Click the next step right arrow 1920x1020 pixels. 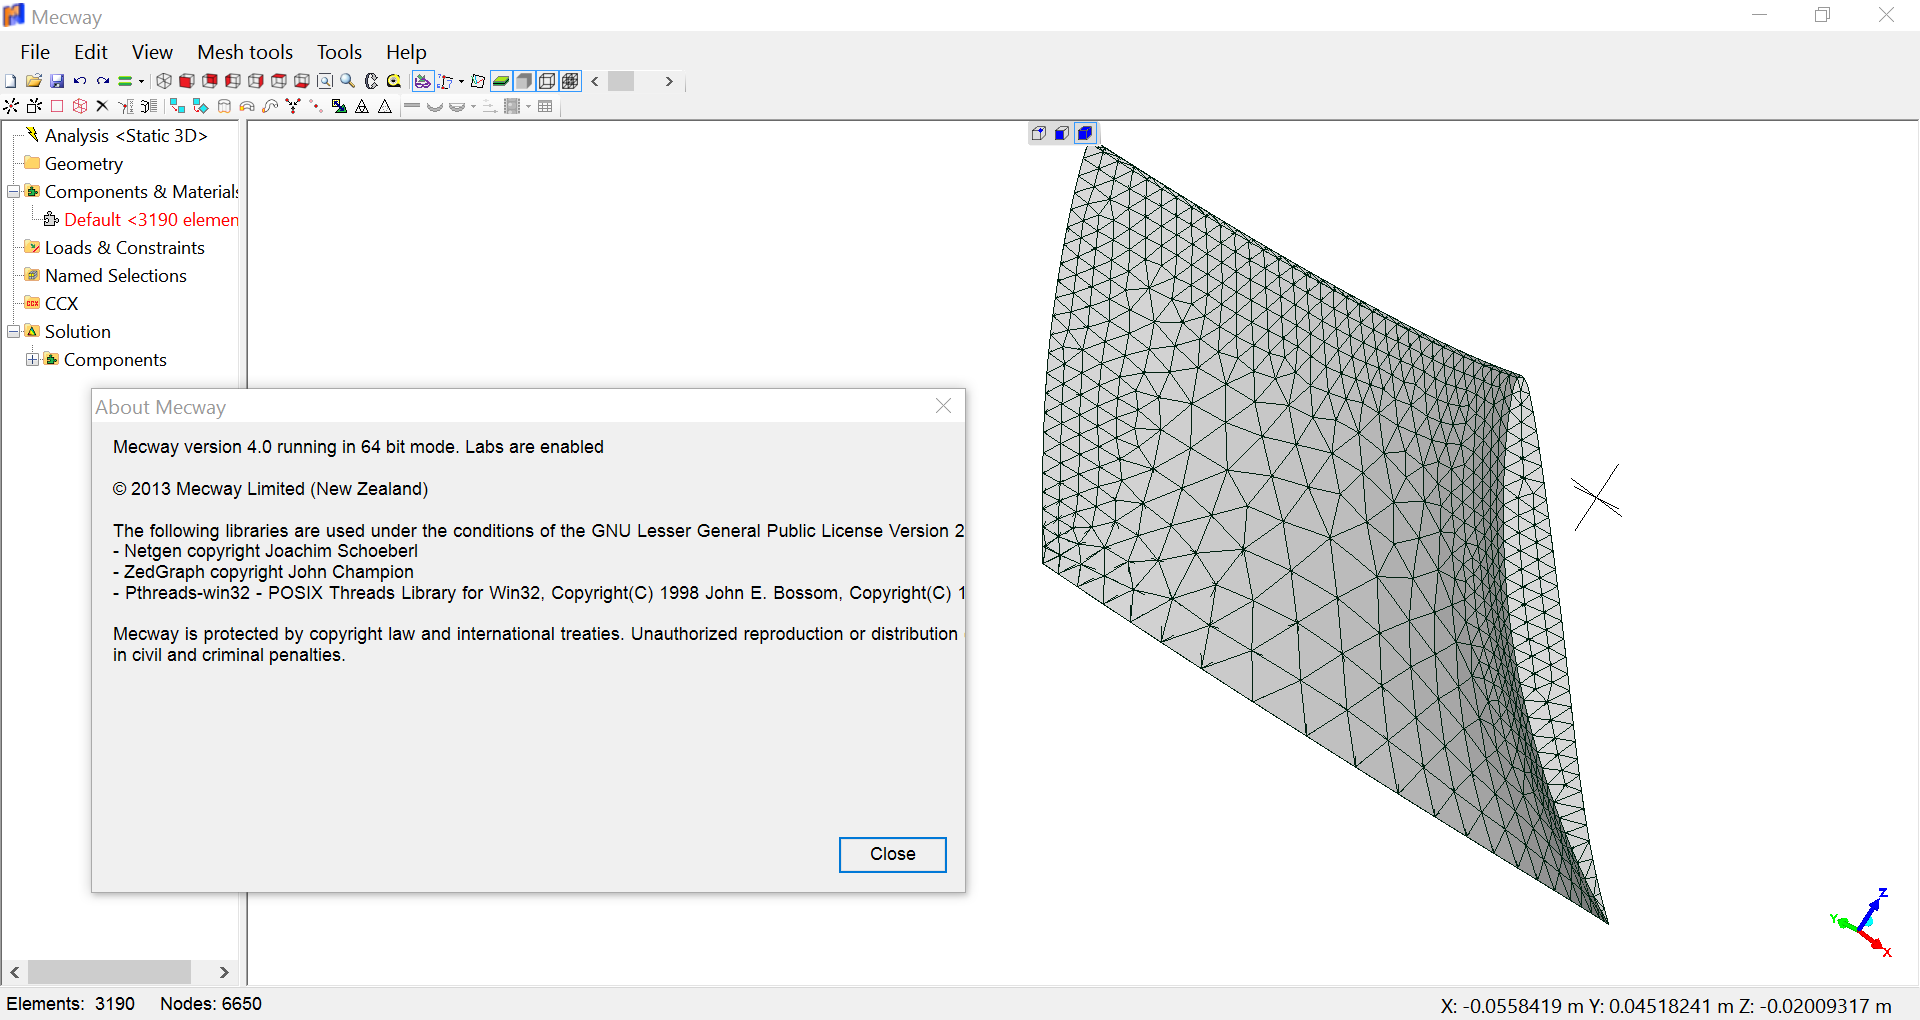(669, 81)
